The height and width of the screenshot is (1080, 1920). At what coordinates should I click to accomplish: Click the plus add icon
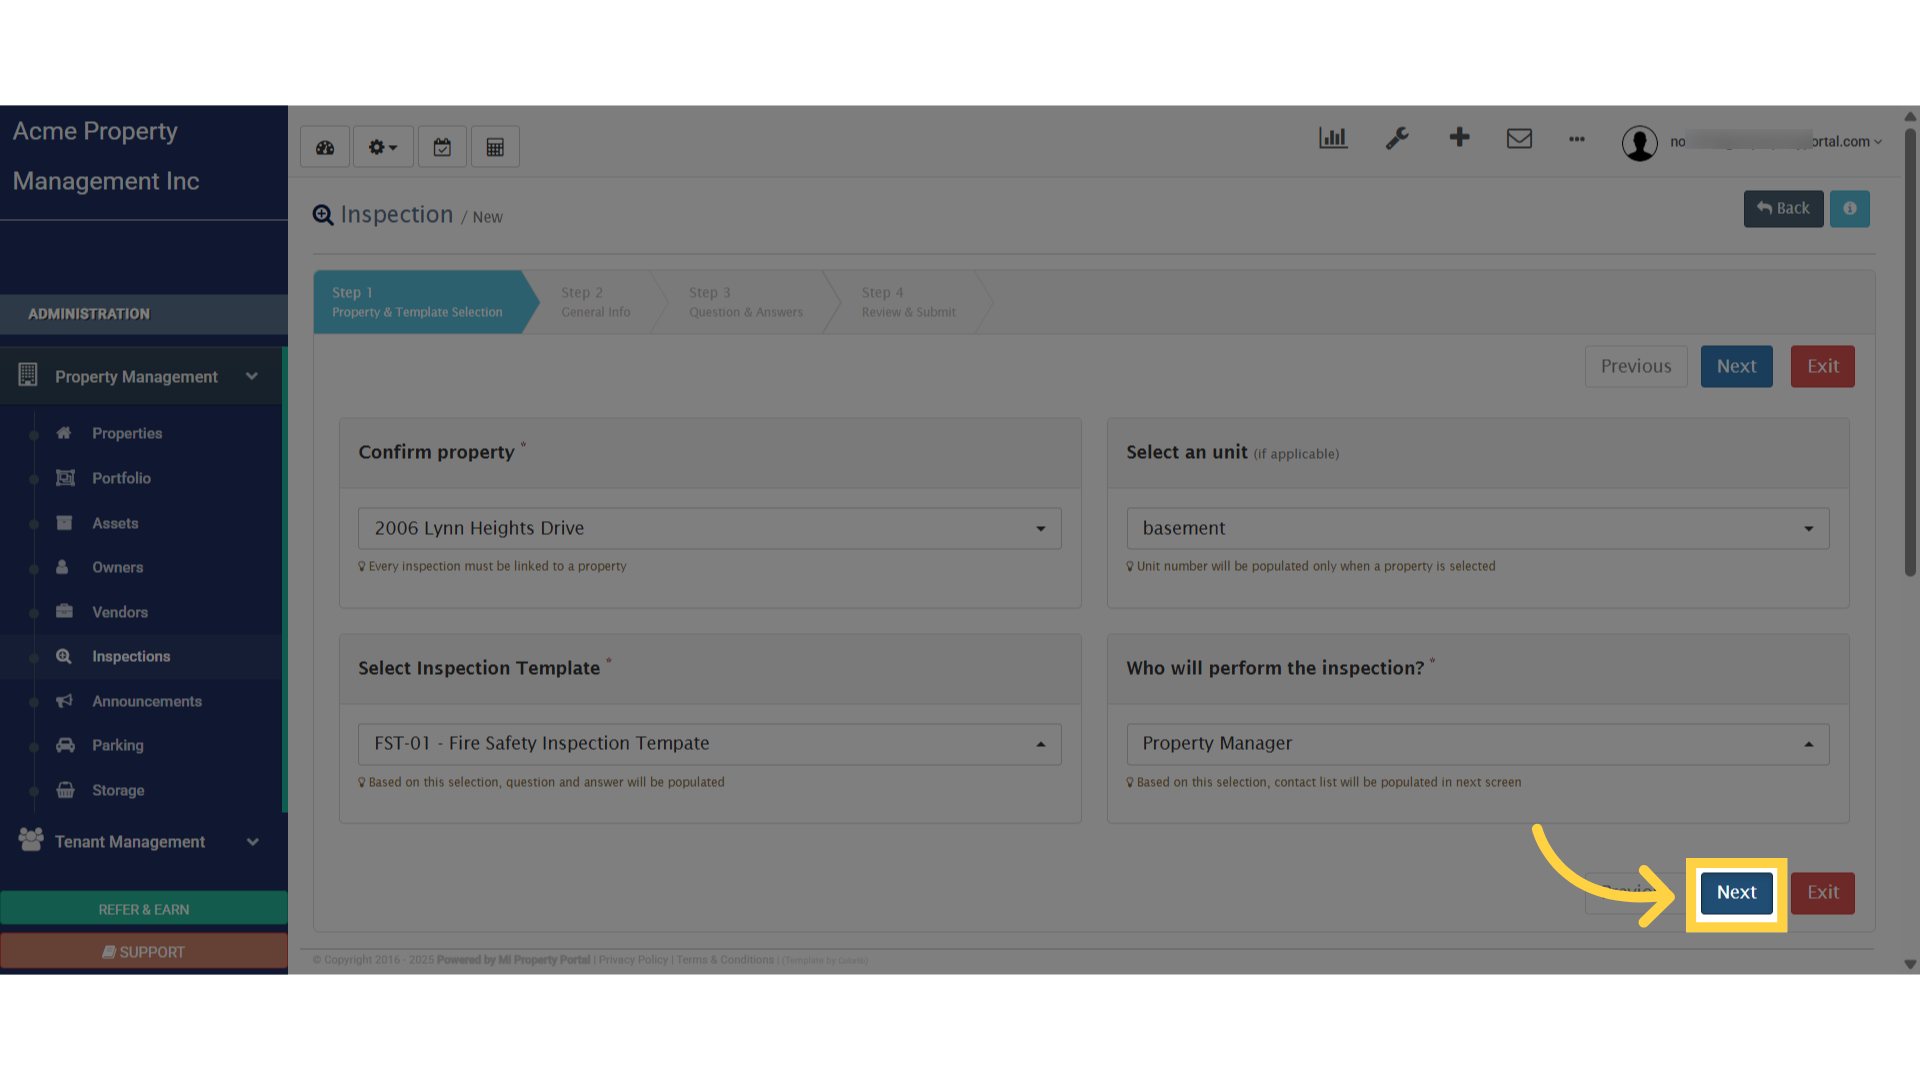(x=1459, y=137)
